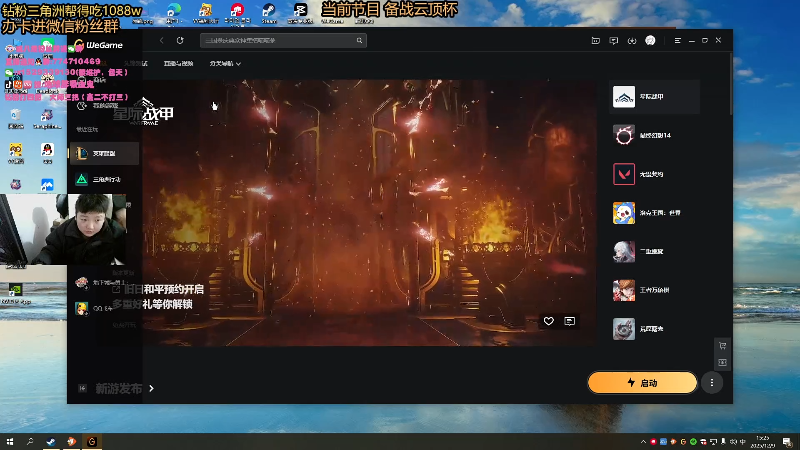Open the Steam desktop shortcut

click(x=269, y=13)
